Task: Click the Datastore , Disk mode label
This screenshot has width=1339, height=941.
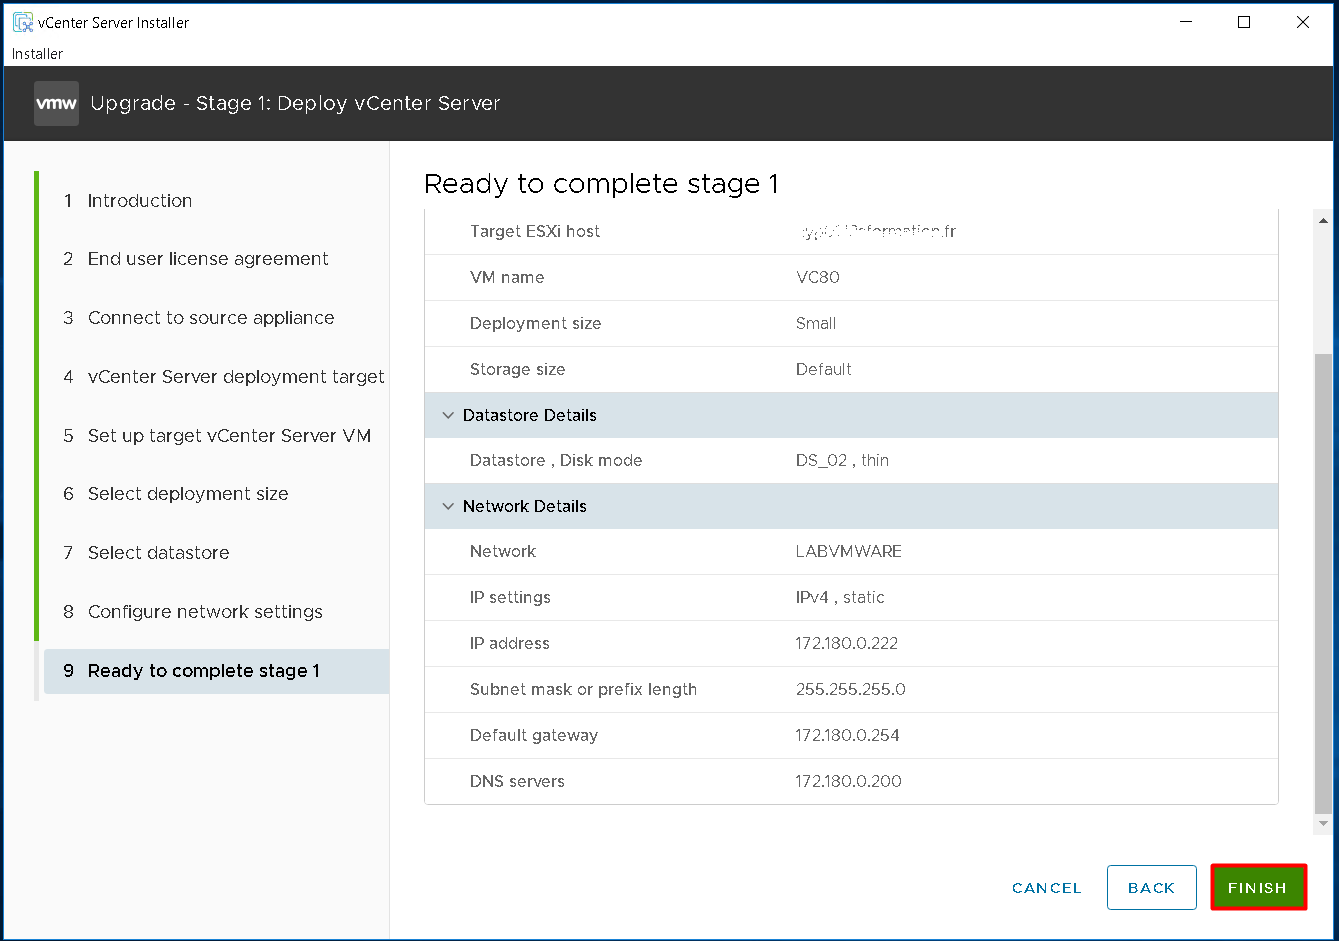Action: click(556, 460)
